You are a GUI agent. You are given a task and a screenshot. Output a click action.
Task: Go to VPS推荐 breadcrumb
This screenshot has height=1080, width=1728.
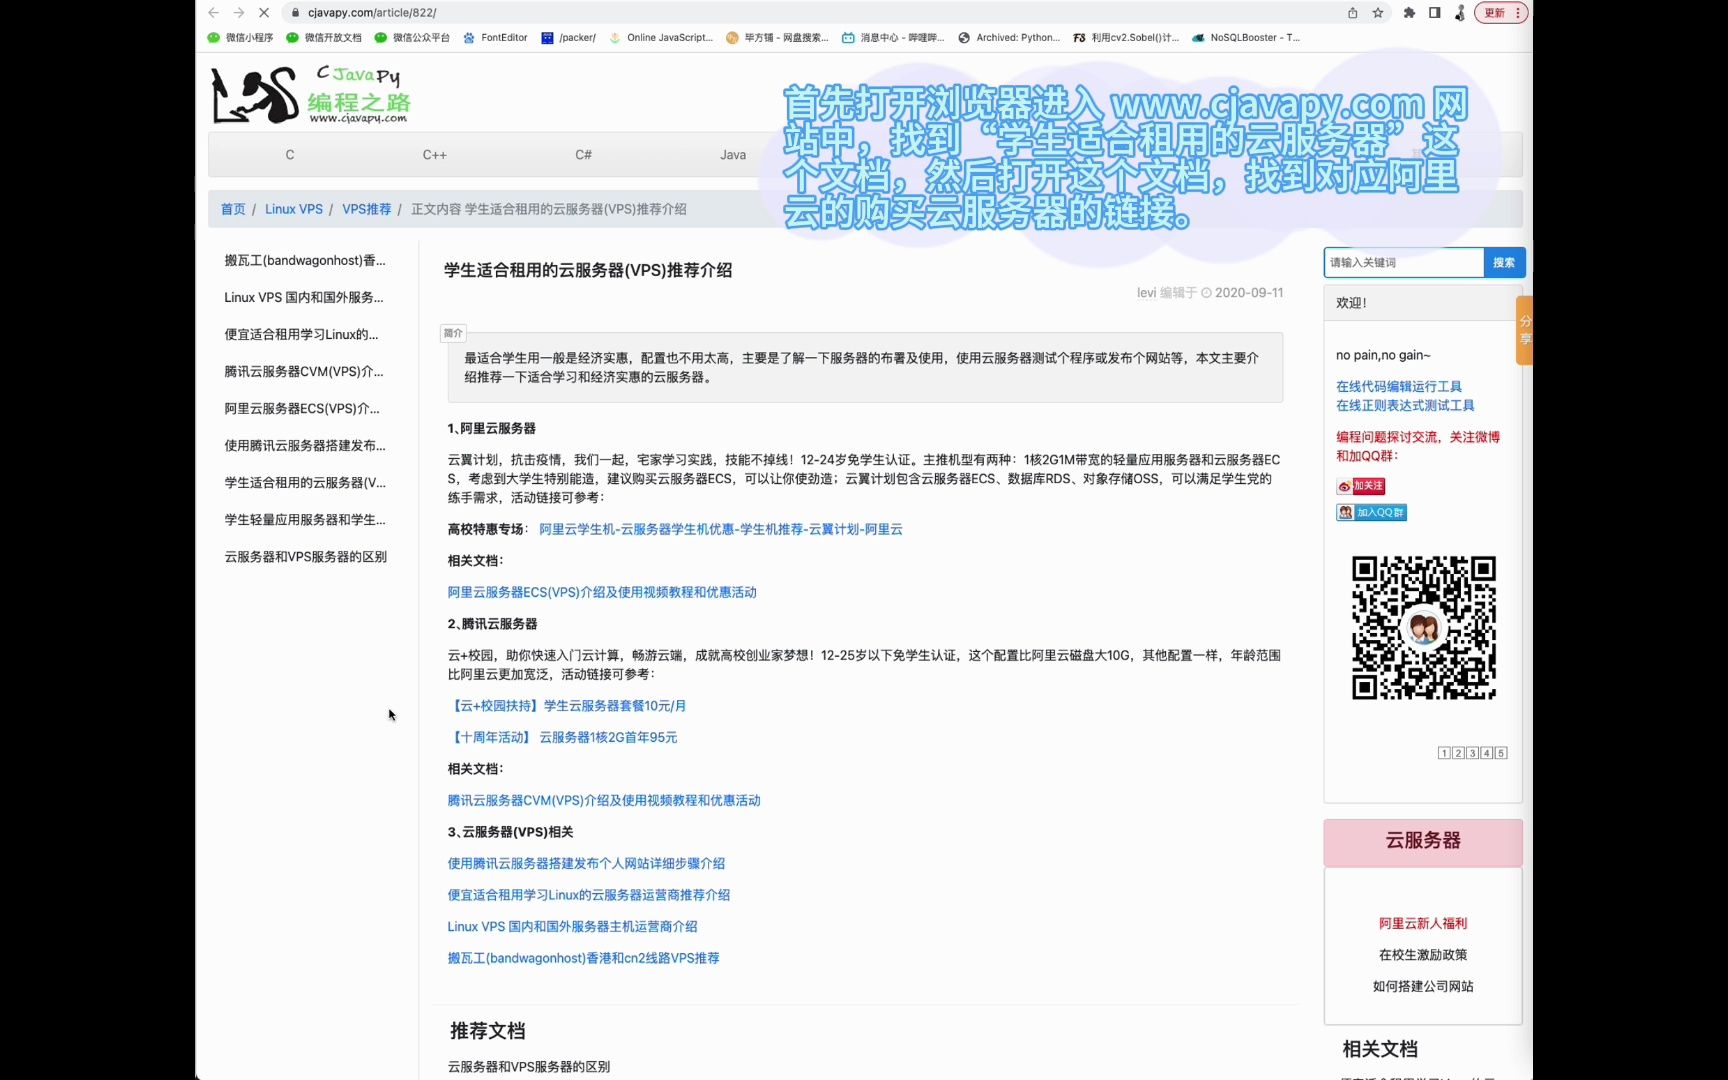(367, 209)
